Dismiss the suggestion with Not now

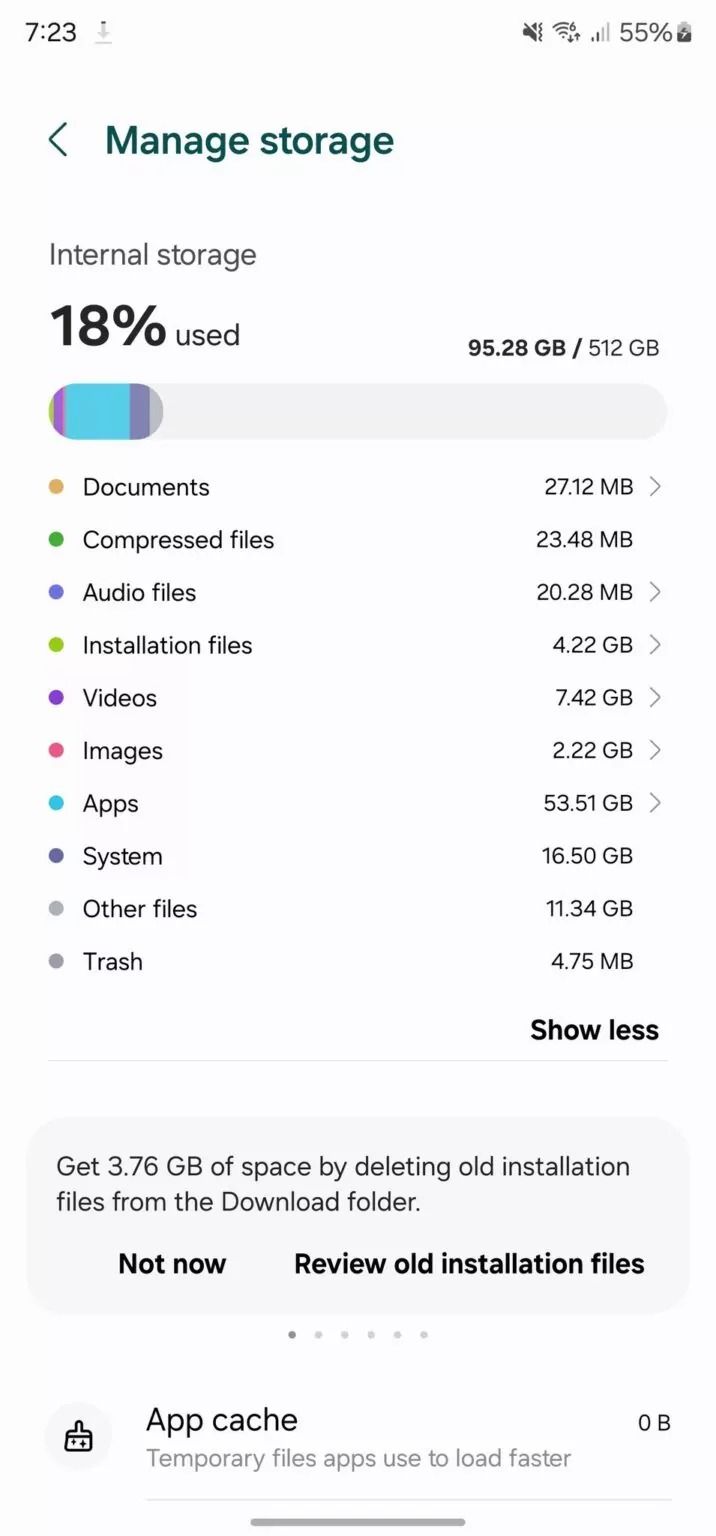point(172,1263)
